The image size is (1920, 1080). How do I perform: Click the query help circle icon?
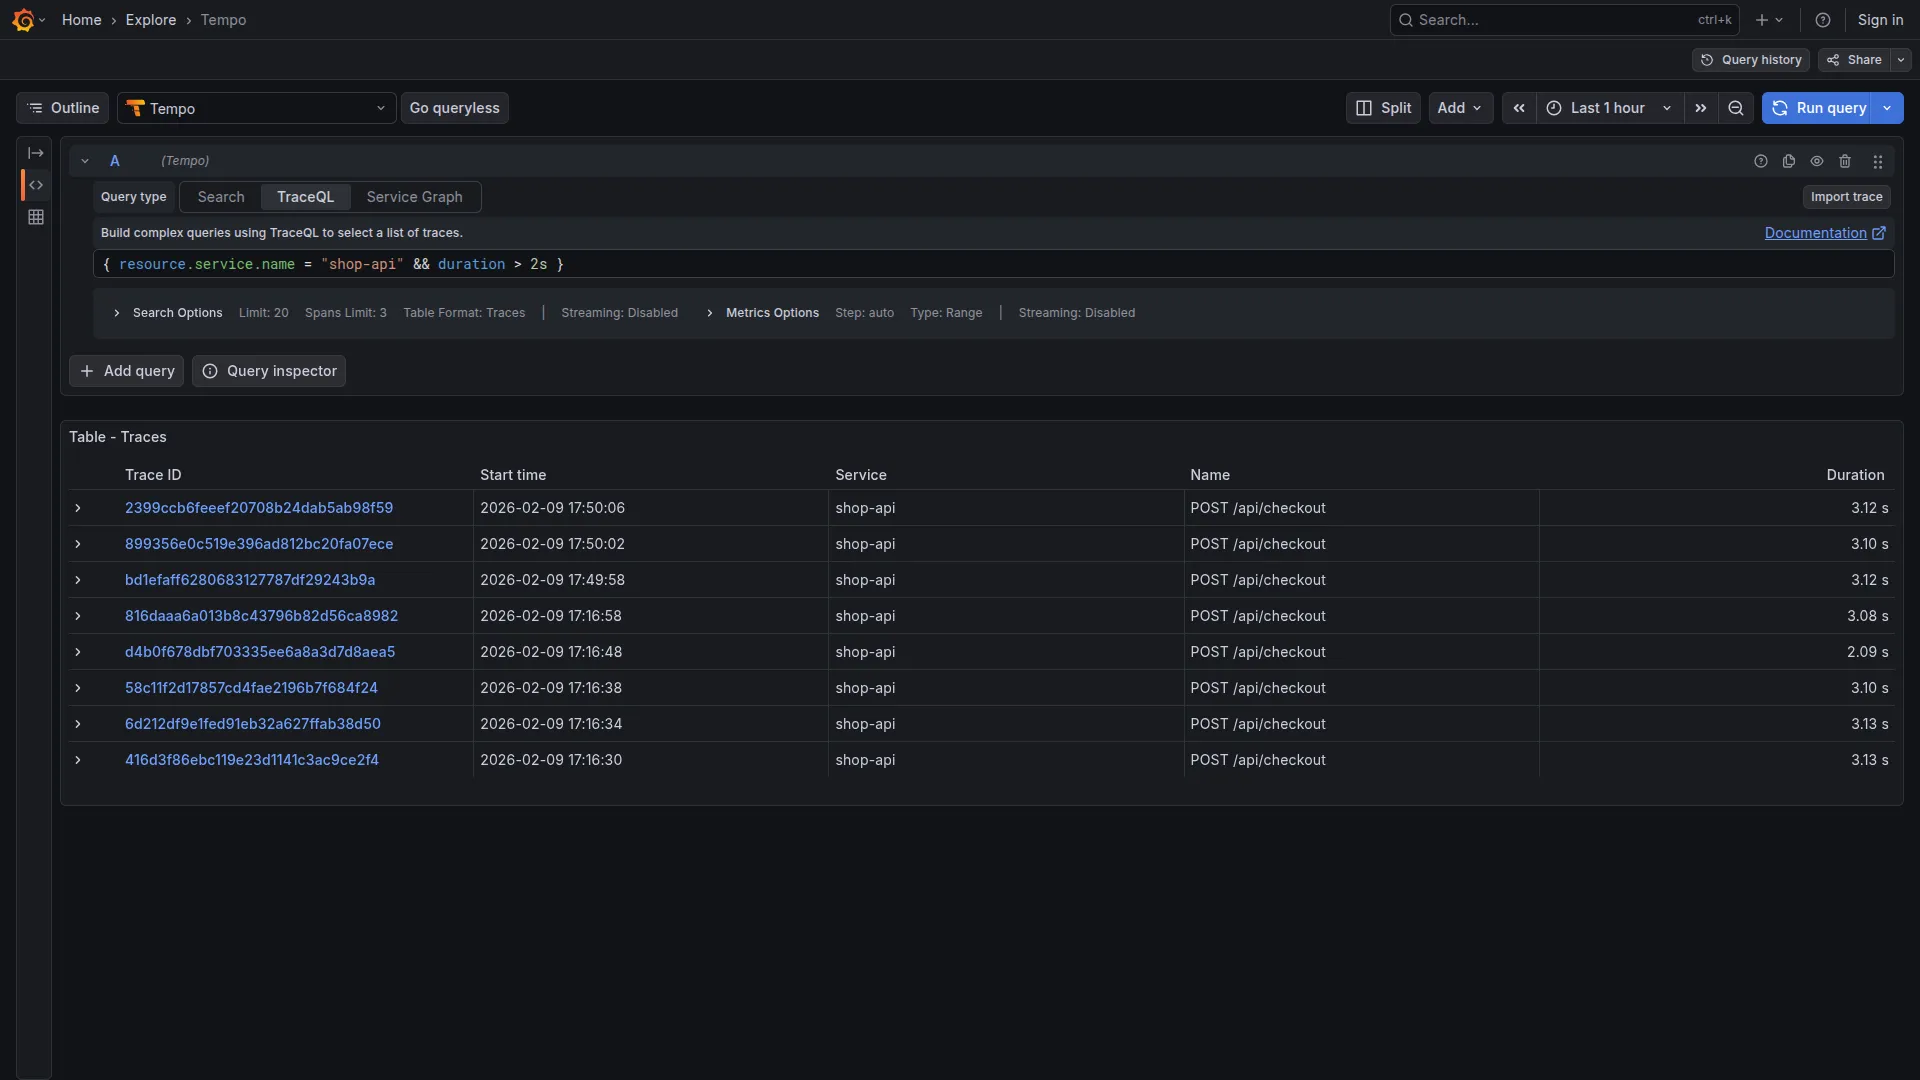[x=1761, y=160]
